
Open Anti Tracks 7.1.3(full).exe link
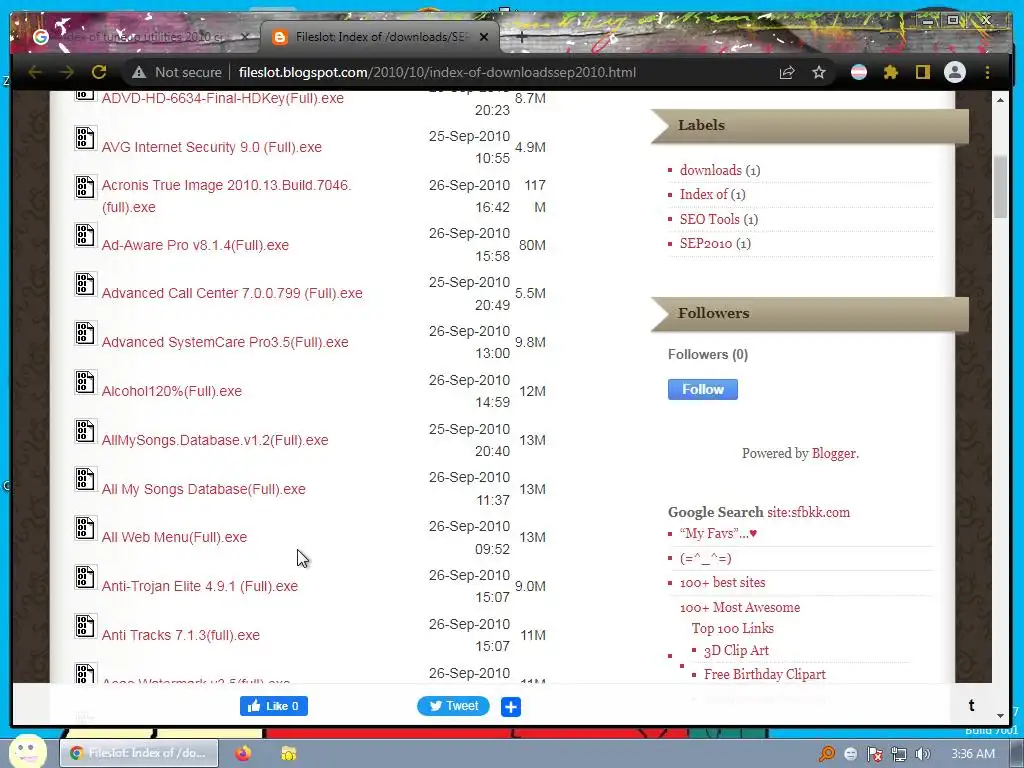tap(181, 635)
